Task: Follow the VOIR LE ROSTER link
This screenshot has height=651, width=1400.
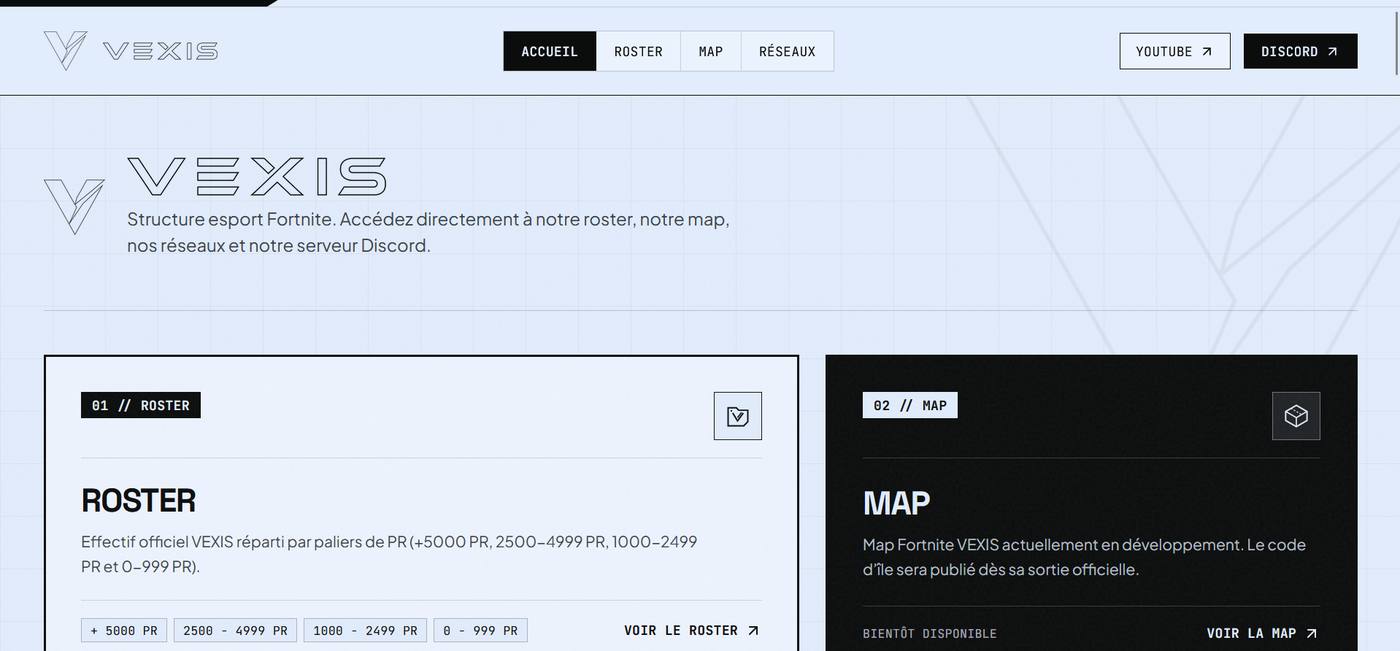Action: point(692,631)
